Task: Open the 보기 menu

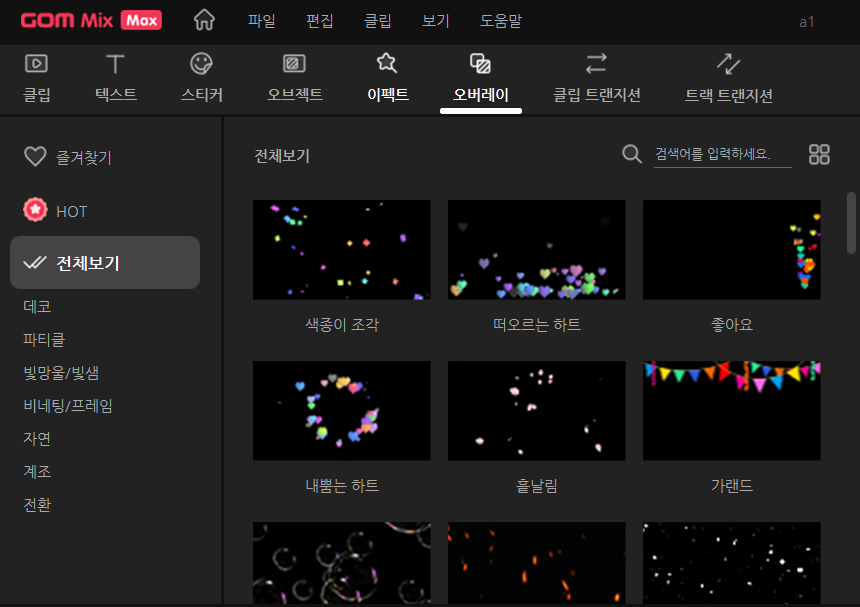Action: (x=436, y=21)
